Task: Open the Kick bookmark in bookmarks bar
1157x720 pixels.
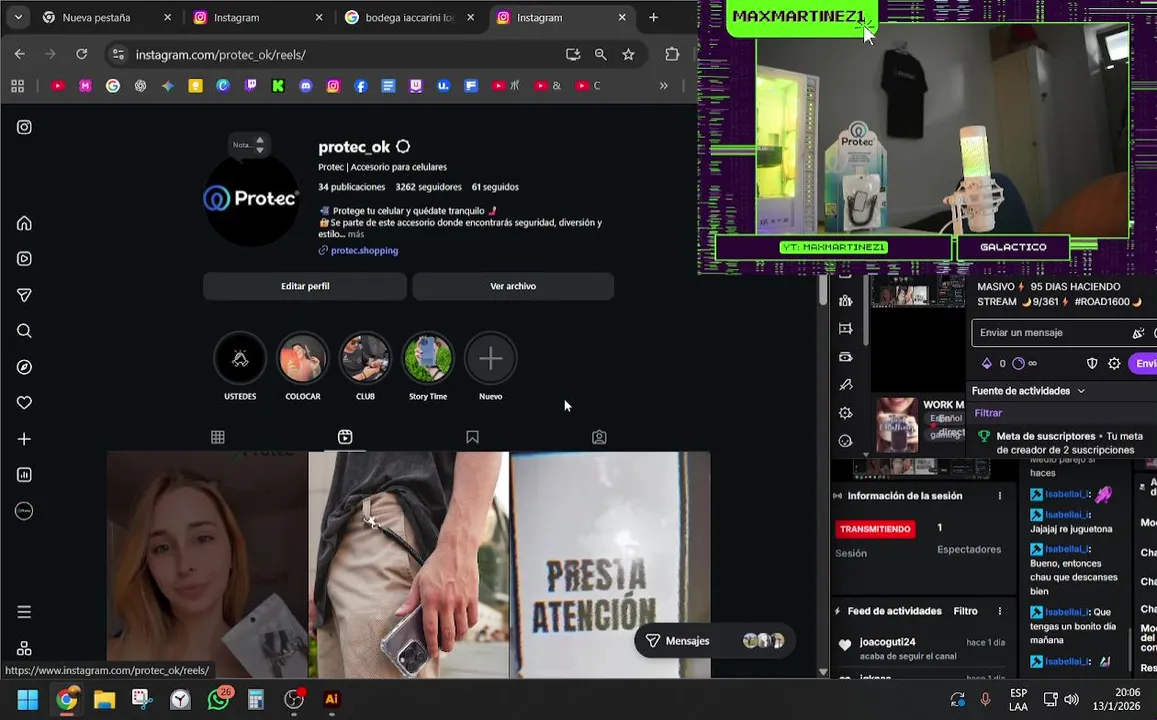Action: click(x=278, y=86)
